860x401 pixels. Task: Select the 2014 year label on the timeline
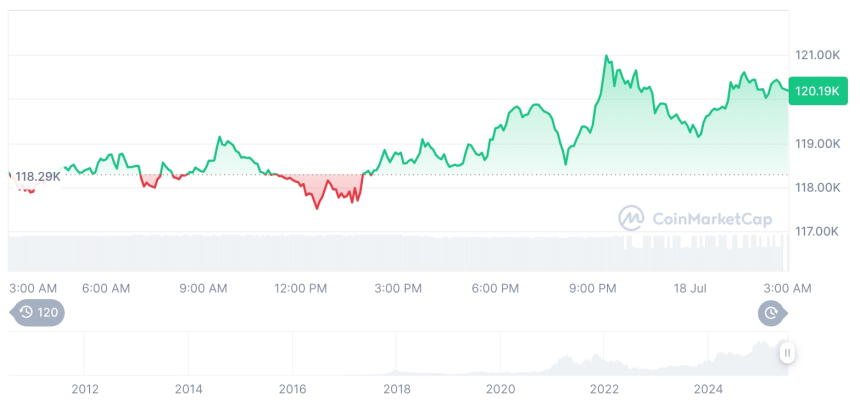[188, 388]
